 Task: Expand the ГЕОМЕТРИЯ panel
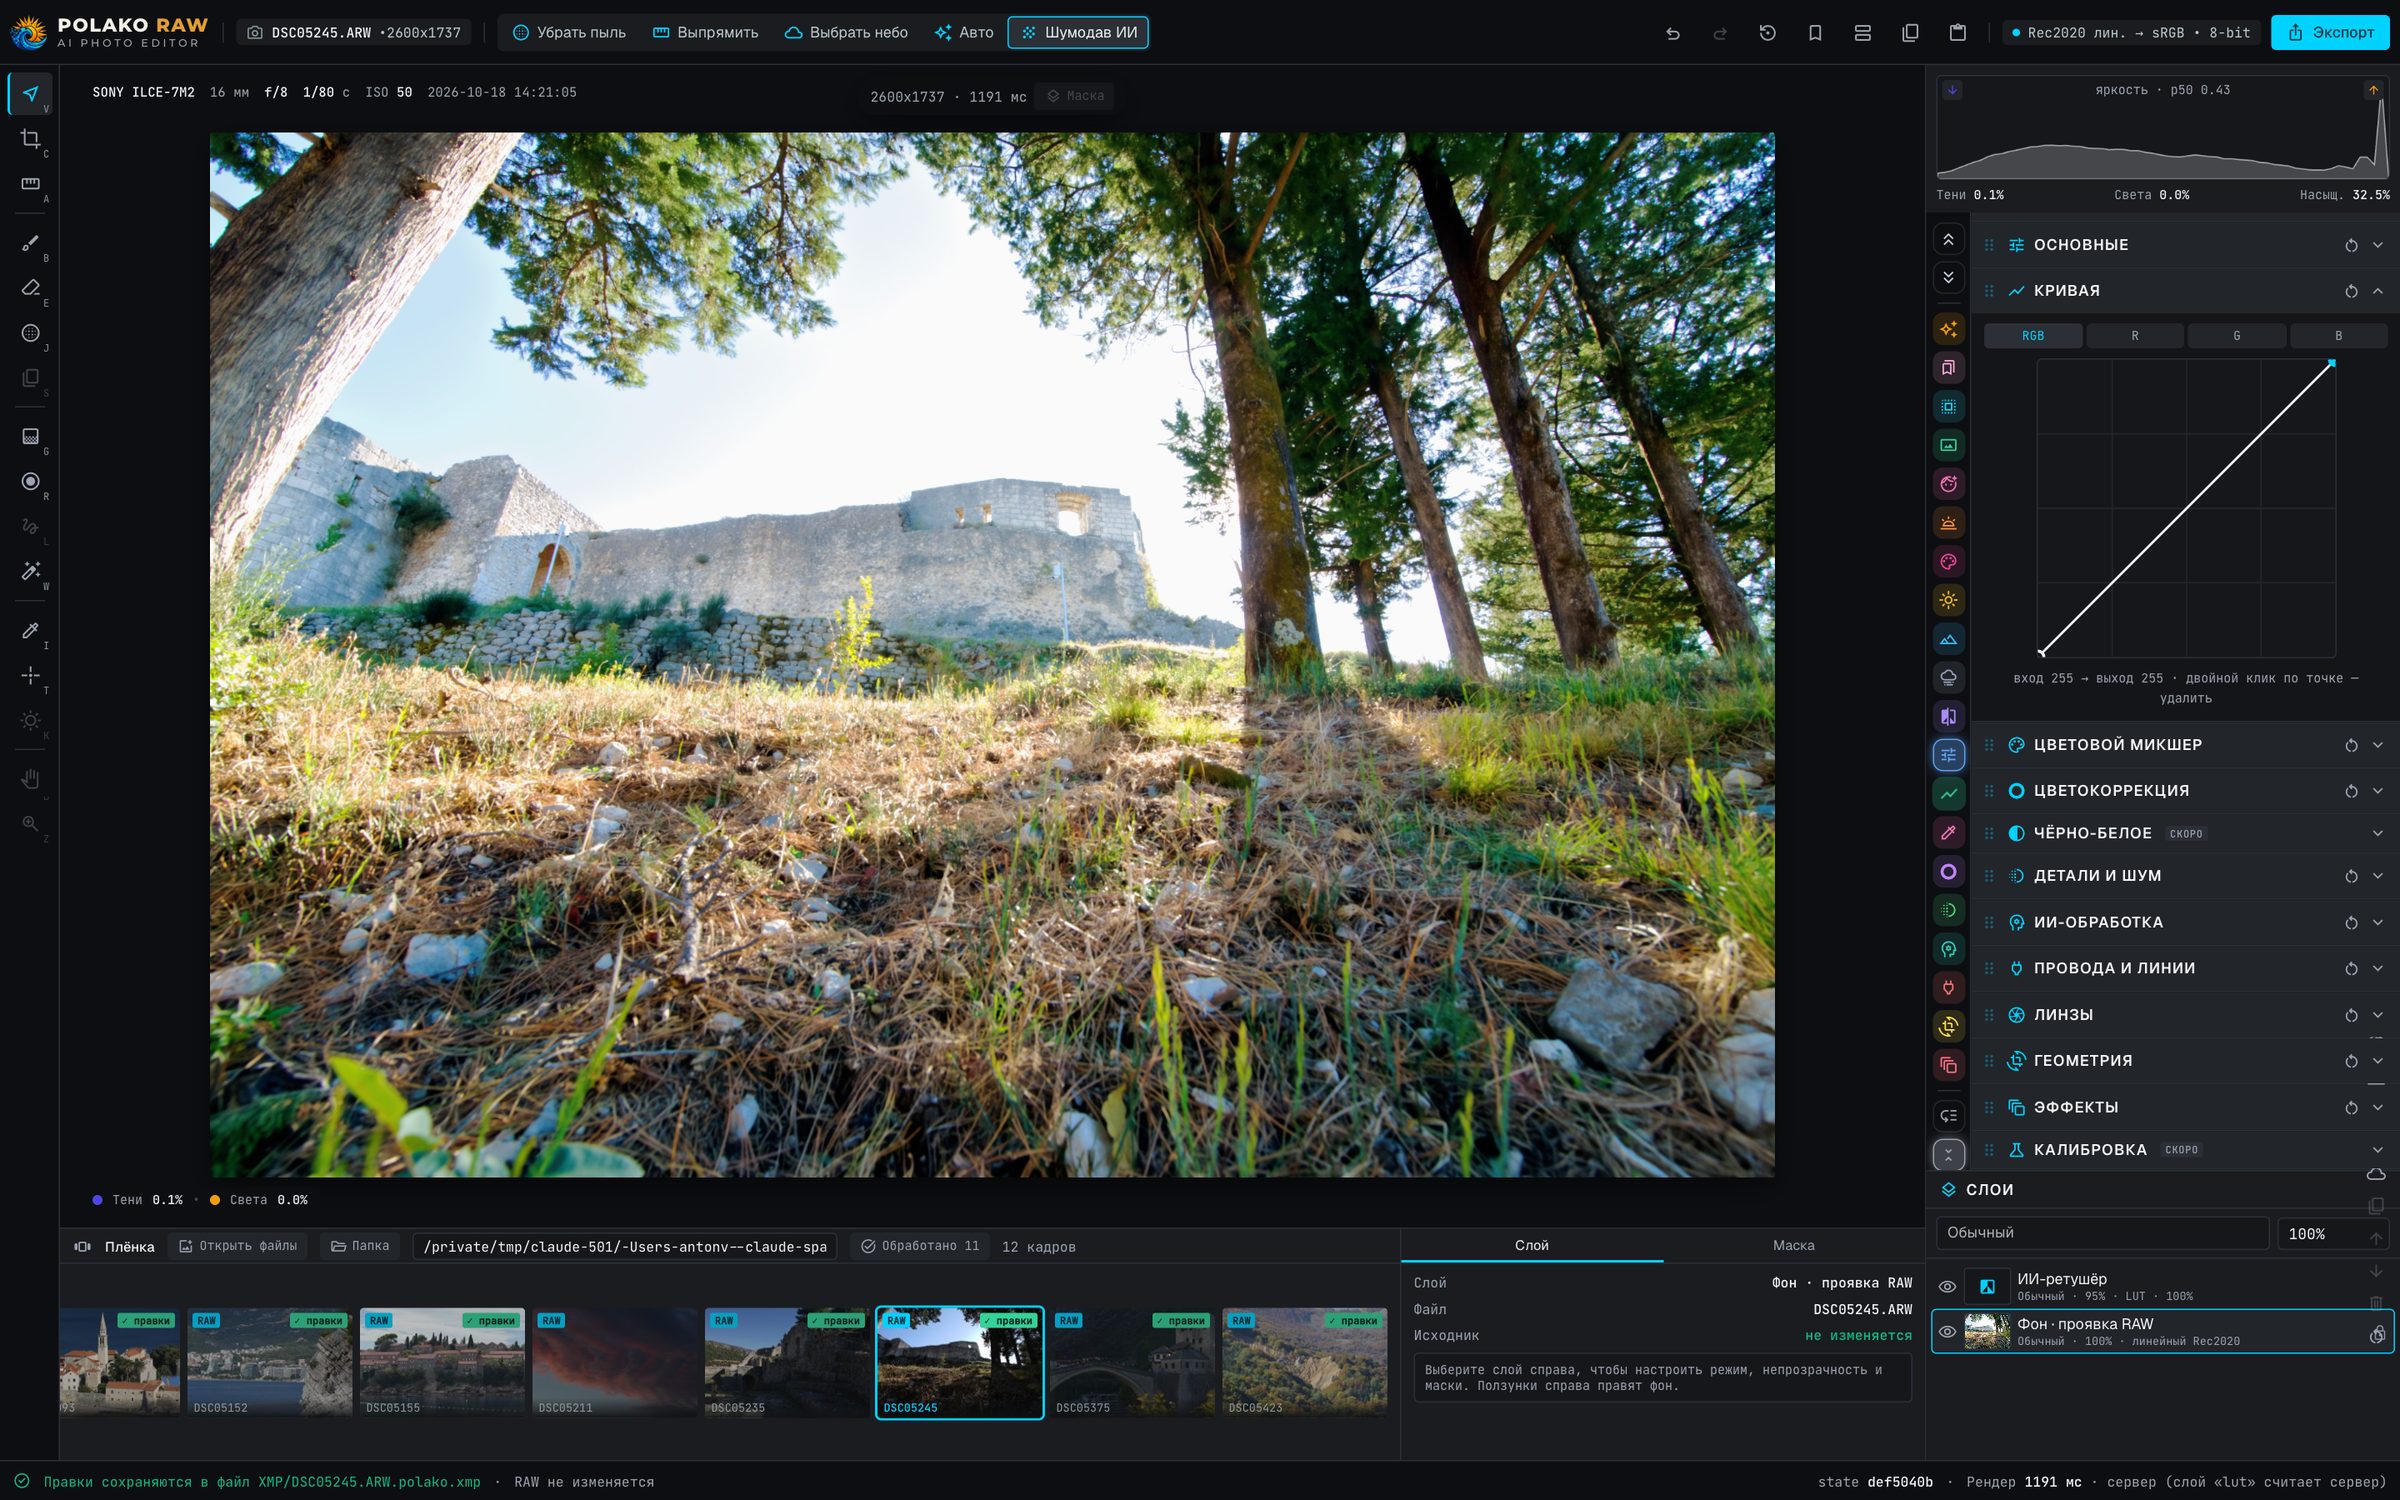[2378, 1061]
